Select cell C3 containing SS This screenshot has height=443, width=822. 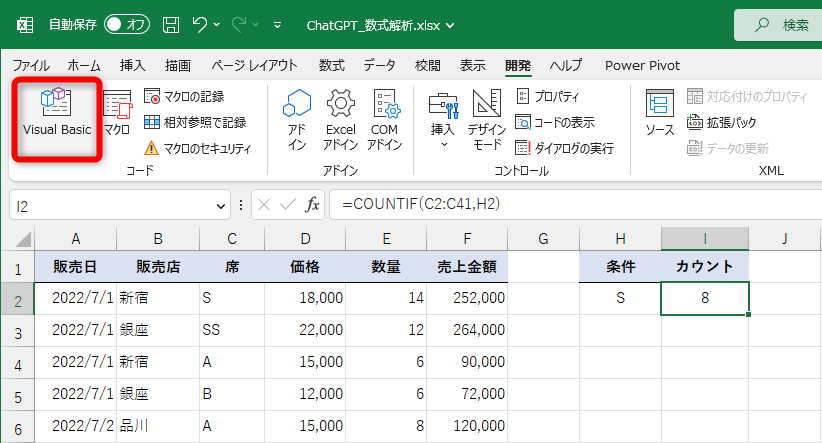coord(232,330)
